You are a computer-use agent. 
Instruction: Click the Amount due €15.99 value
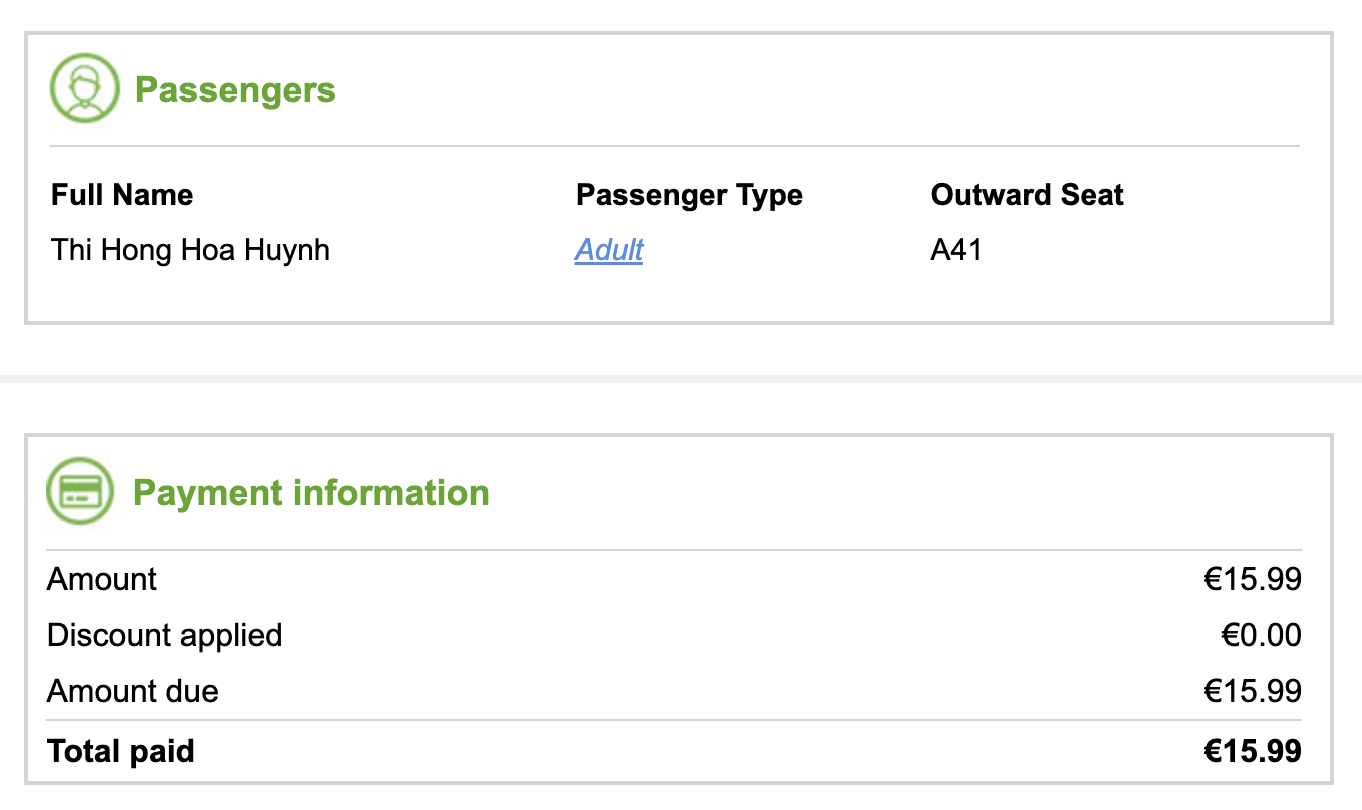[1252, 691]
